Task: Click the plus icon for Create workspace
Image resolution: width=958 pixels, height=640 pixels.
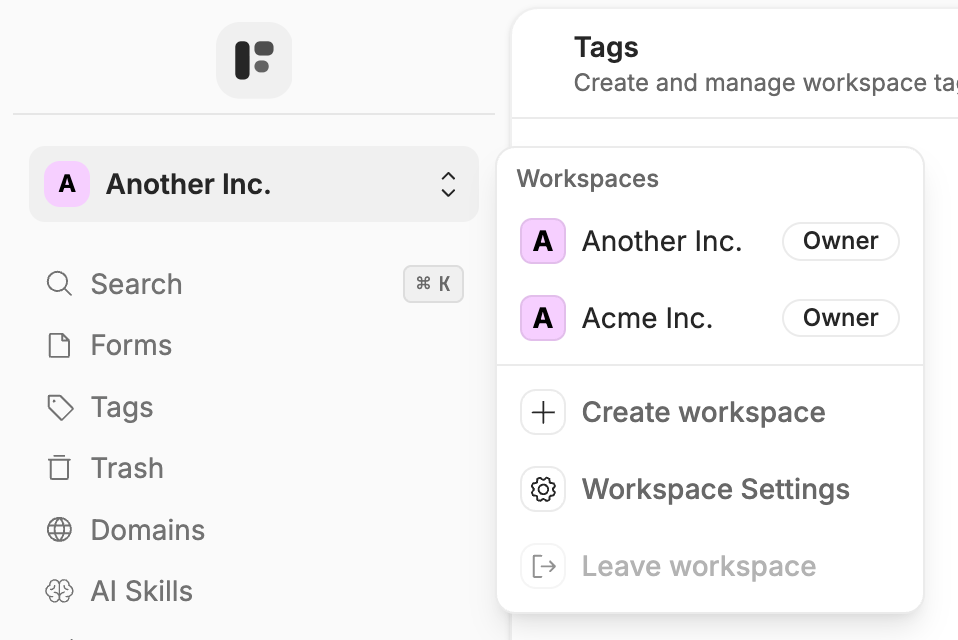Action: tap(543, 412)
